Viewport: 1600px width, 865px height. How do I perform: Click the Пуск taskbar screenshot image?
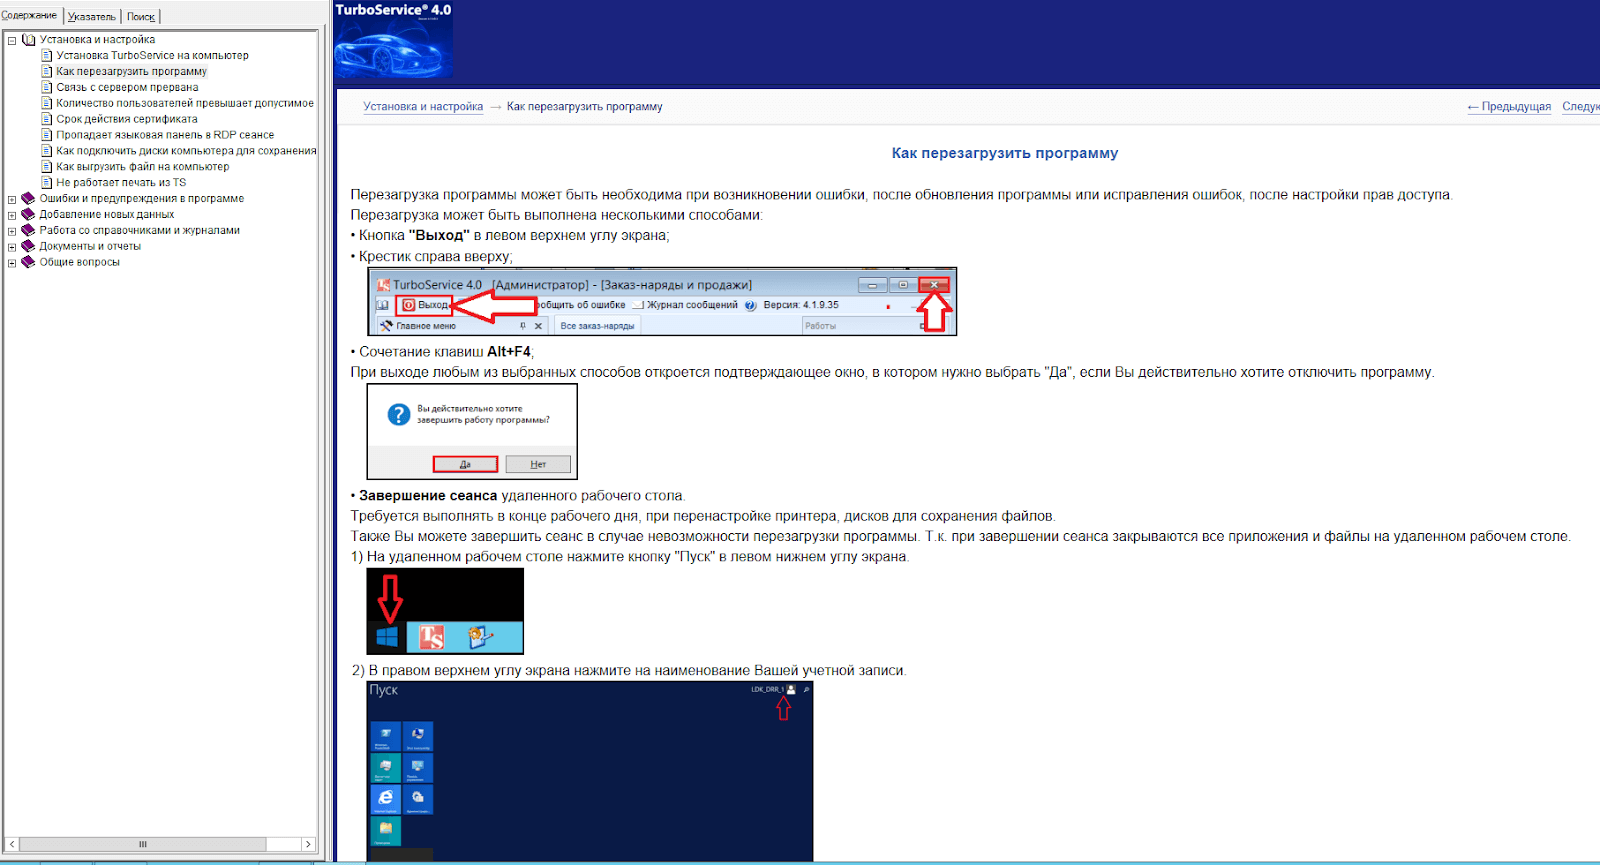445,611
